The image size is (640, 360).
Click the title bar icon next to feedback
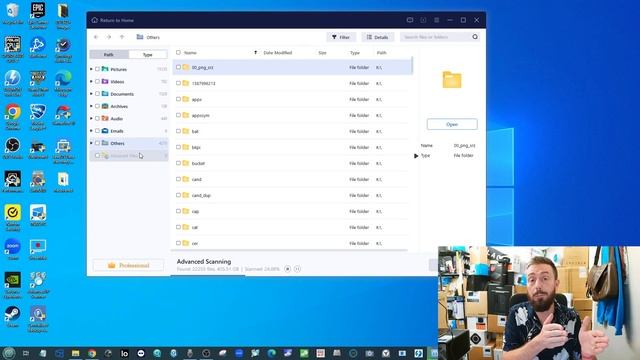423,20
